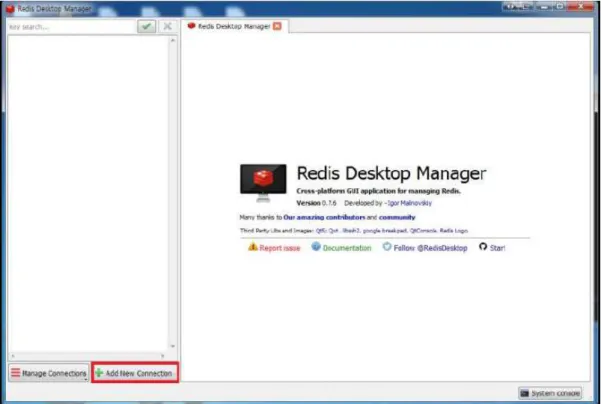Viewport: 601px width, 404px height.
Task: Click the red Manage Connections list icon
Action: click(15, 373)
